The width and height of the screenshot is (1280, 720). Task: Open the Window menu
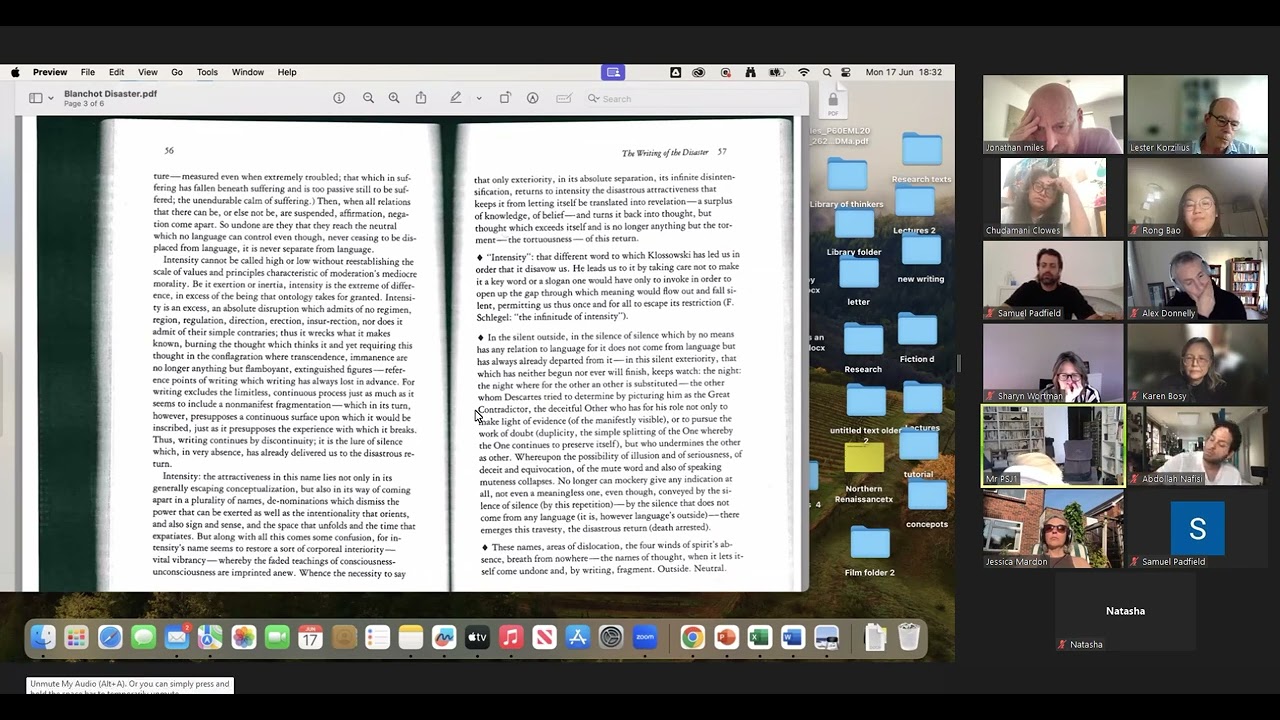(248, 72)
